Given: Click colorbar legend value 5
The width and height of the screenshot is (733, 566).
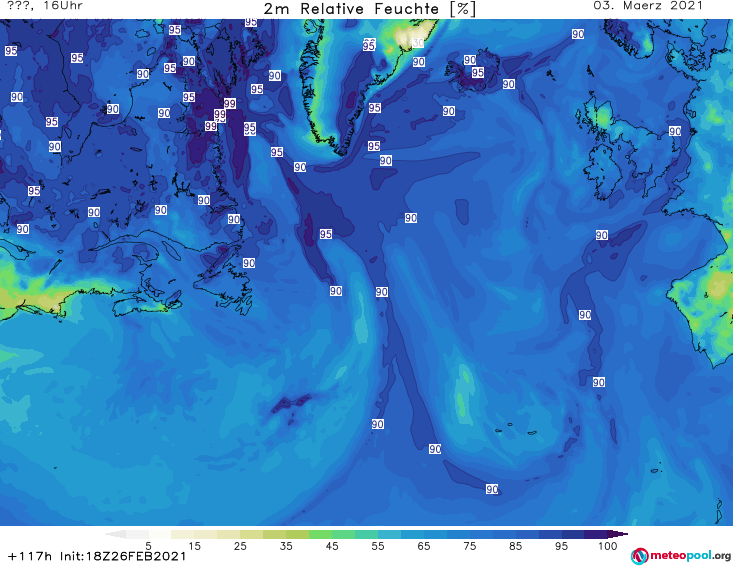Looking at the screenshot, I should [149, 546].
